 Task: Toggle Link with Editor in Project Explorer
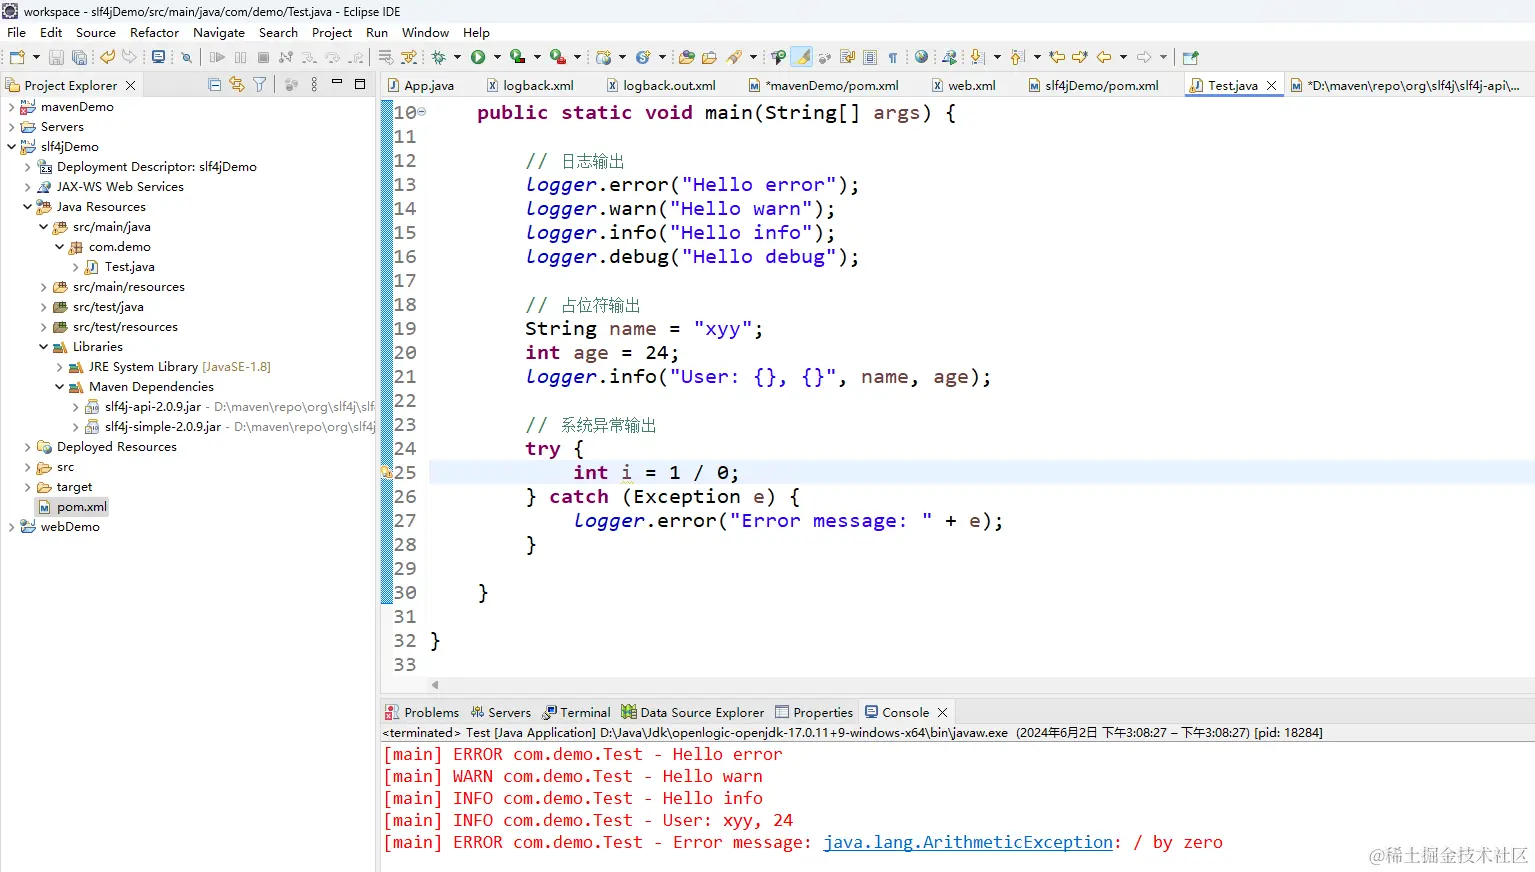237,85
